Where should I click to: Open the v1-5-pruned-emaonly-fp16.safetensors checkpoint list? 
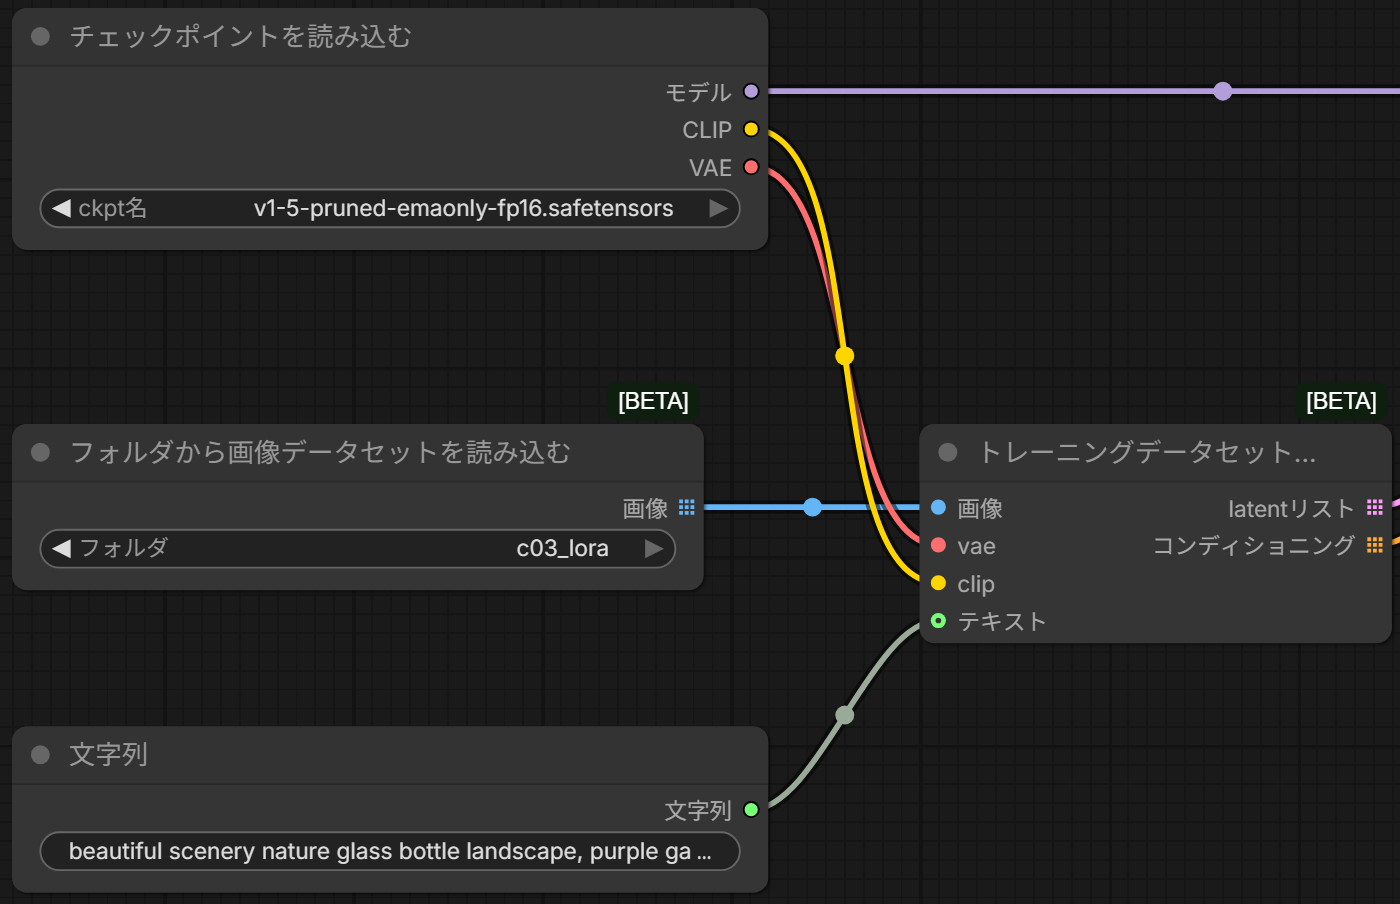coord(390,209)
